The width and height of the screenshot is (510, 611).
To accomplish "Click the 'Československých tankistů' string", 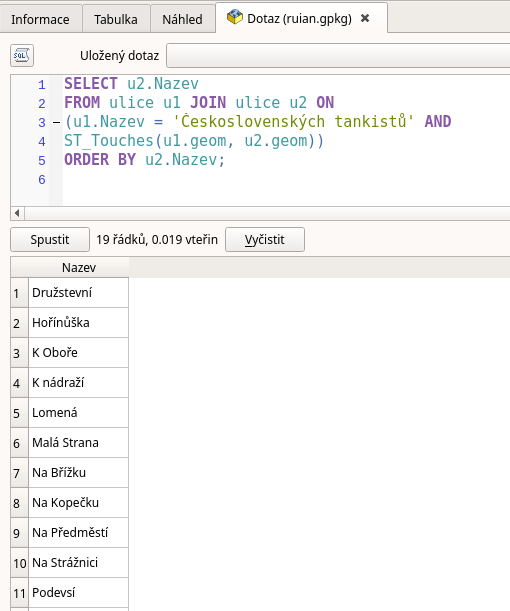I will click(293, 122).
